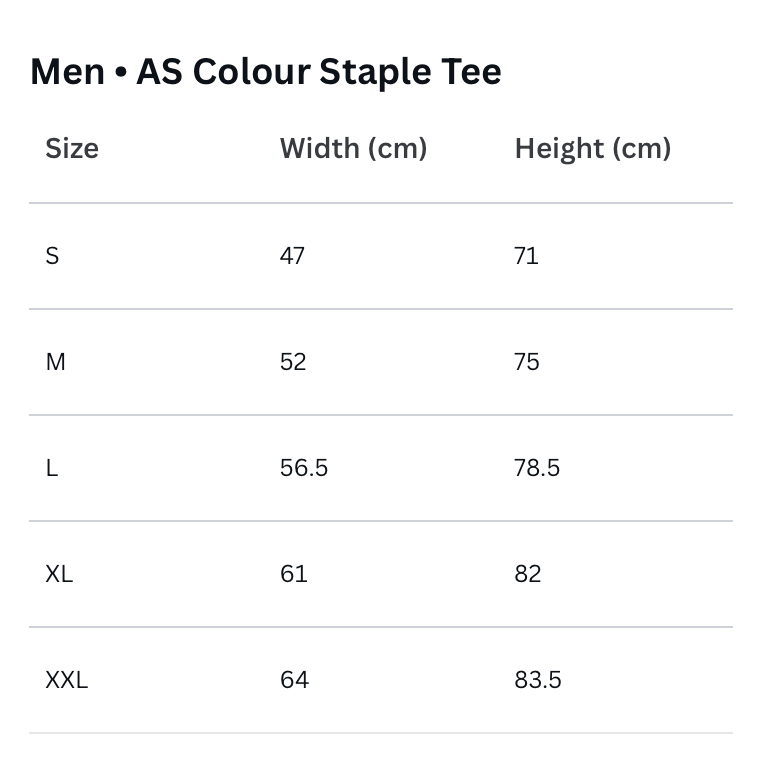
Task: Click the M size label
Action: click(x=55, y=362)
